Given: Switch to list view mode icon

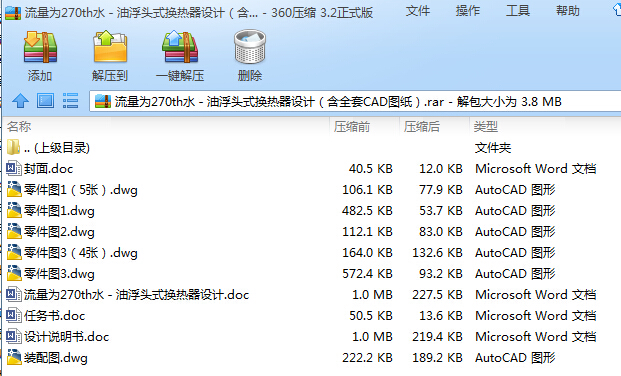Looking at the screenshot, I should point(70,101).
